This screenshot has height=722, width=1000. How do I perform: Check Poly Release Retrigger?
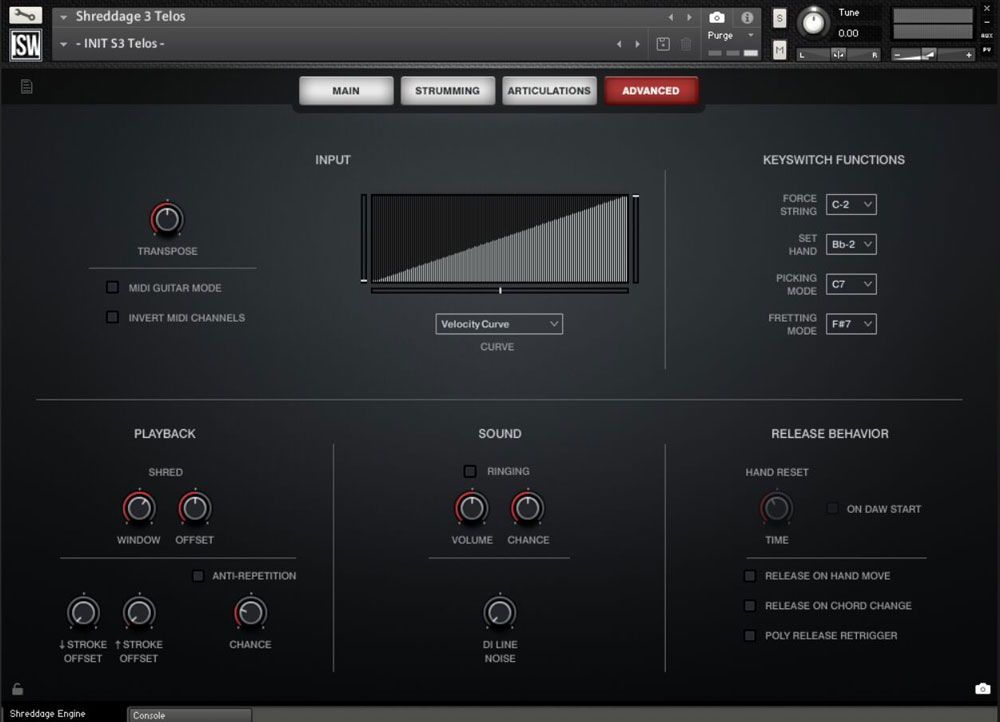click(x=750, y=635)
